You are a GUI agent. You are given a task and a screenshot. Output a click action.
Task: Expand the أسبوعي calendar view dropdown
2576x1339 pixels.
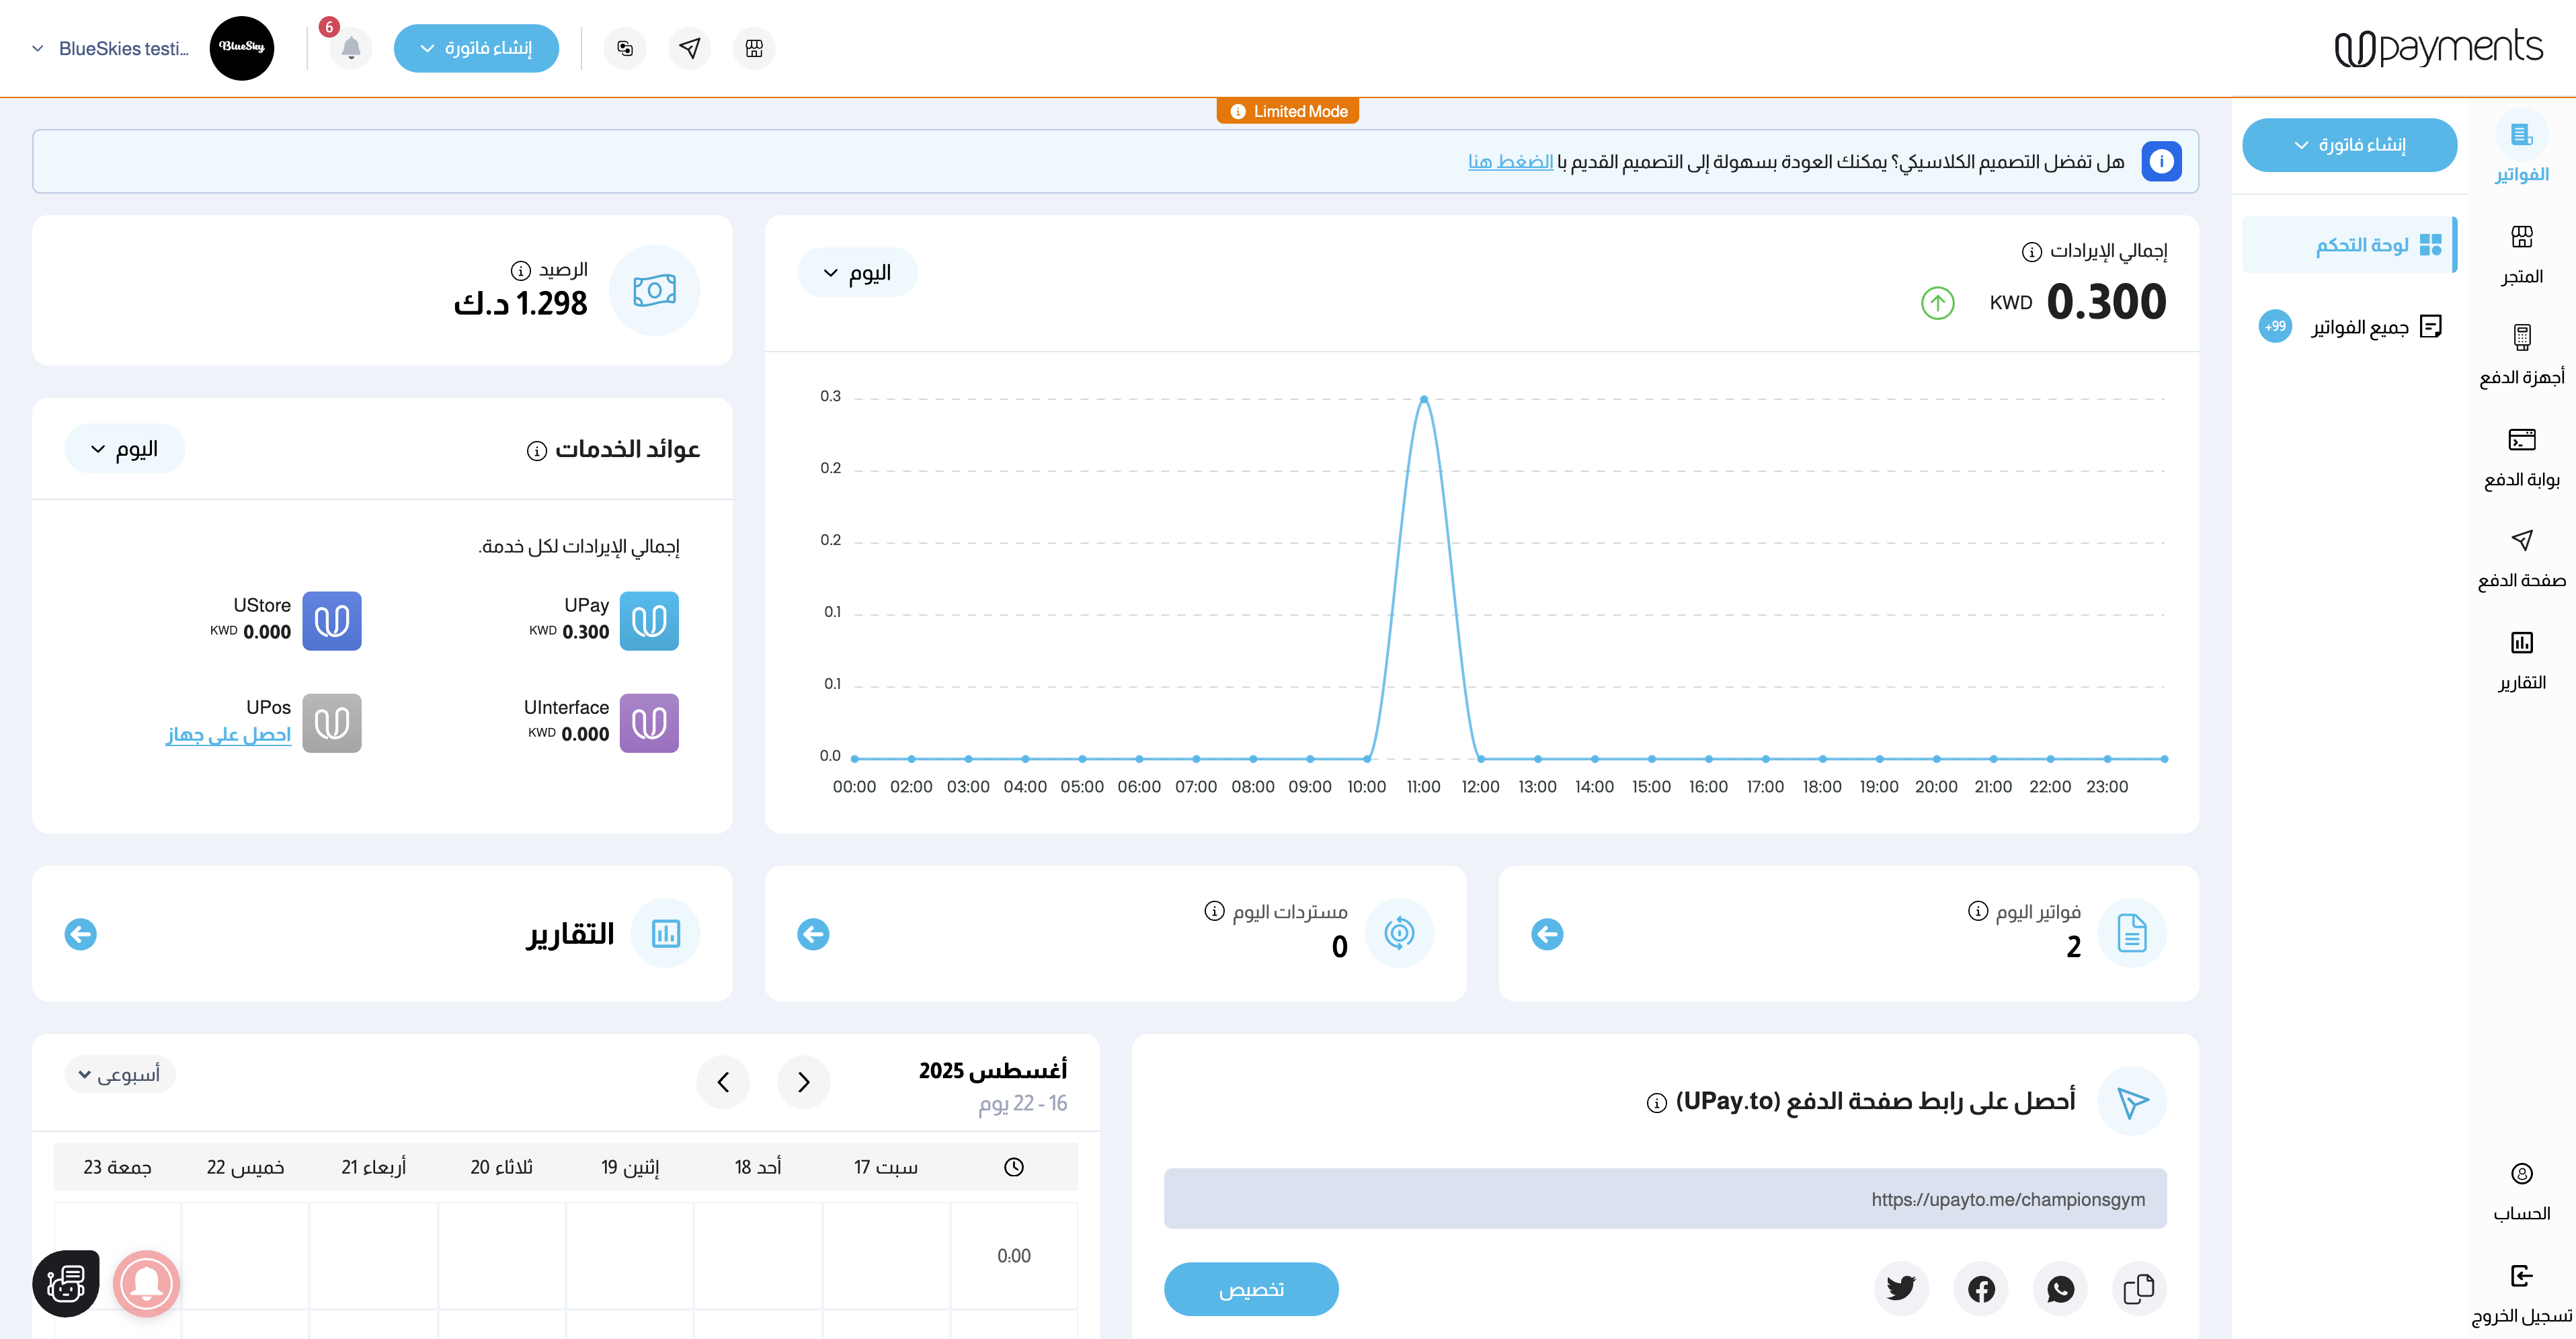point(119,1074)
